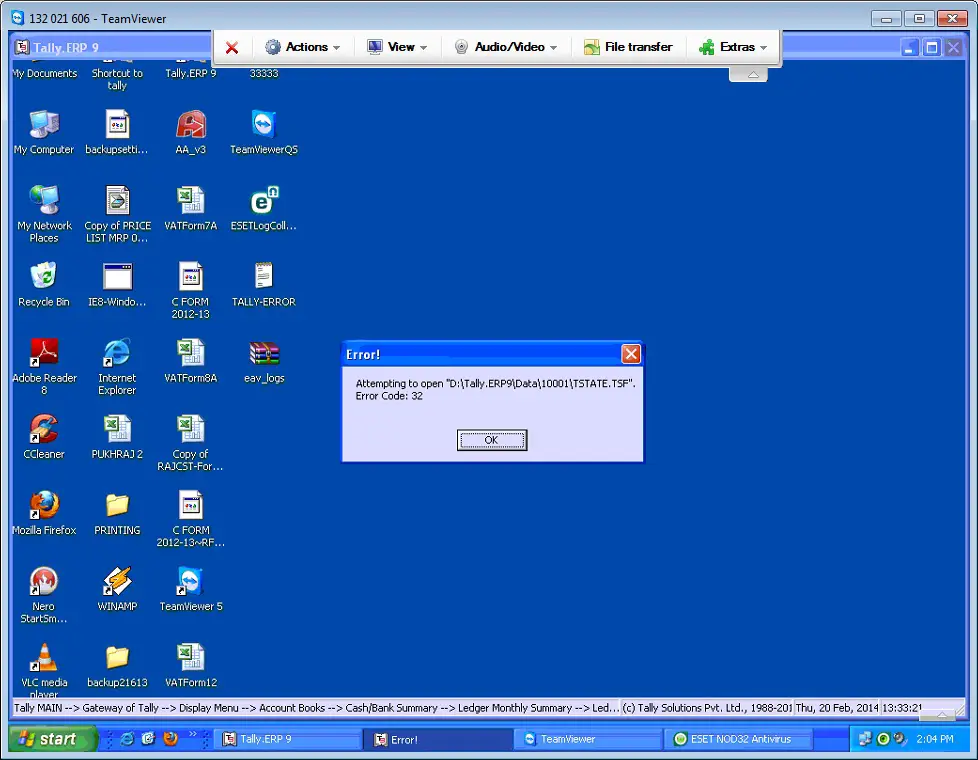Launch Internet Explorer from Quick Launch
This screenshot has width=978, height=760.
[127, 739]
